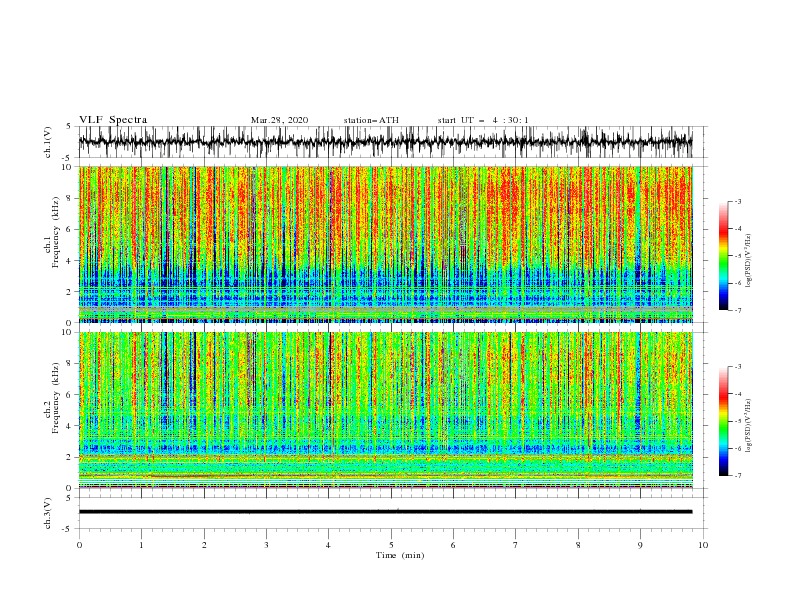Click inside the ch.2 spectrogram panel
792x612 pixels.
point(386,410)
